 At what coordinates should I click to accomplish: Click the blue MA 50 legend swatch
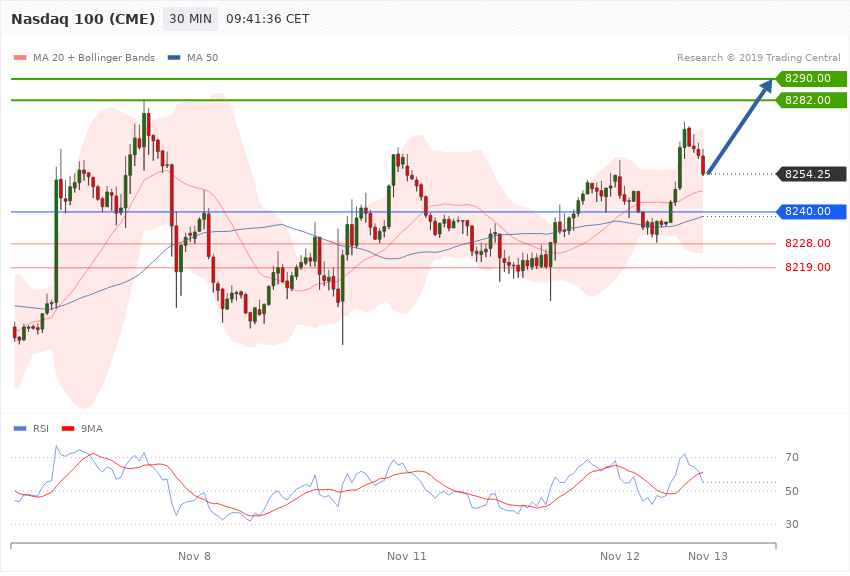(174, 57)
